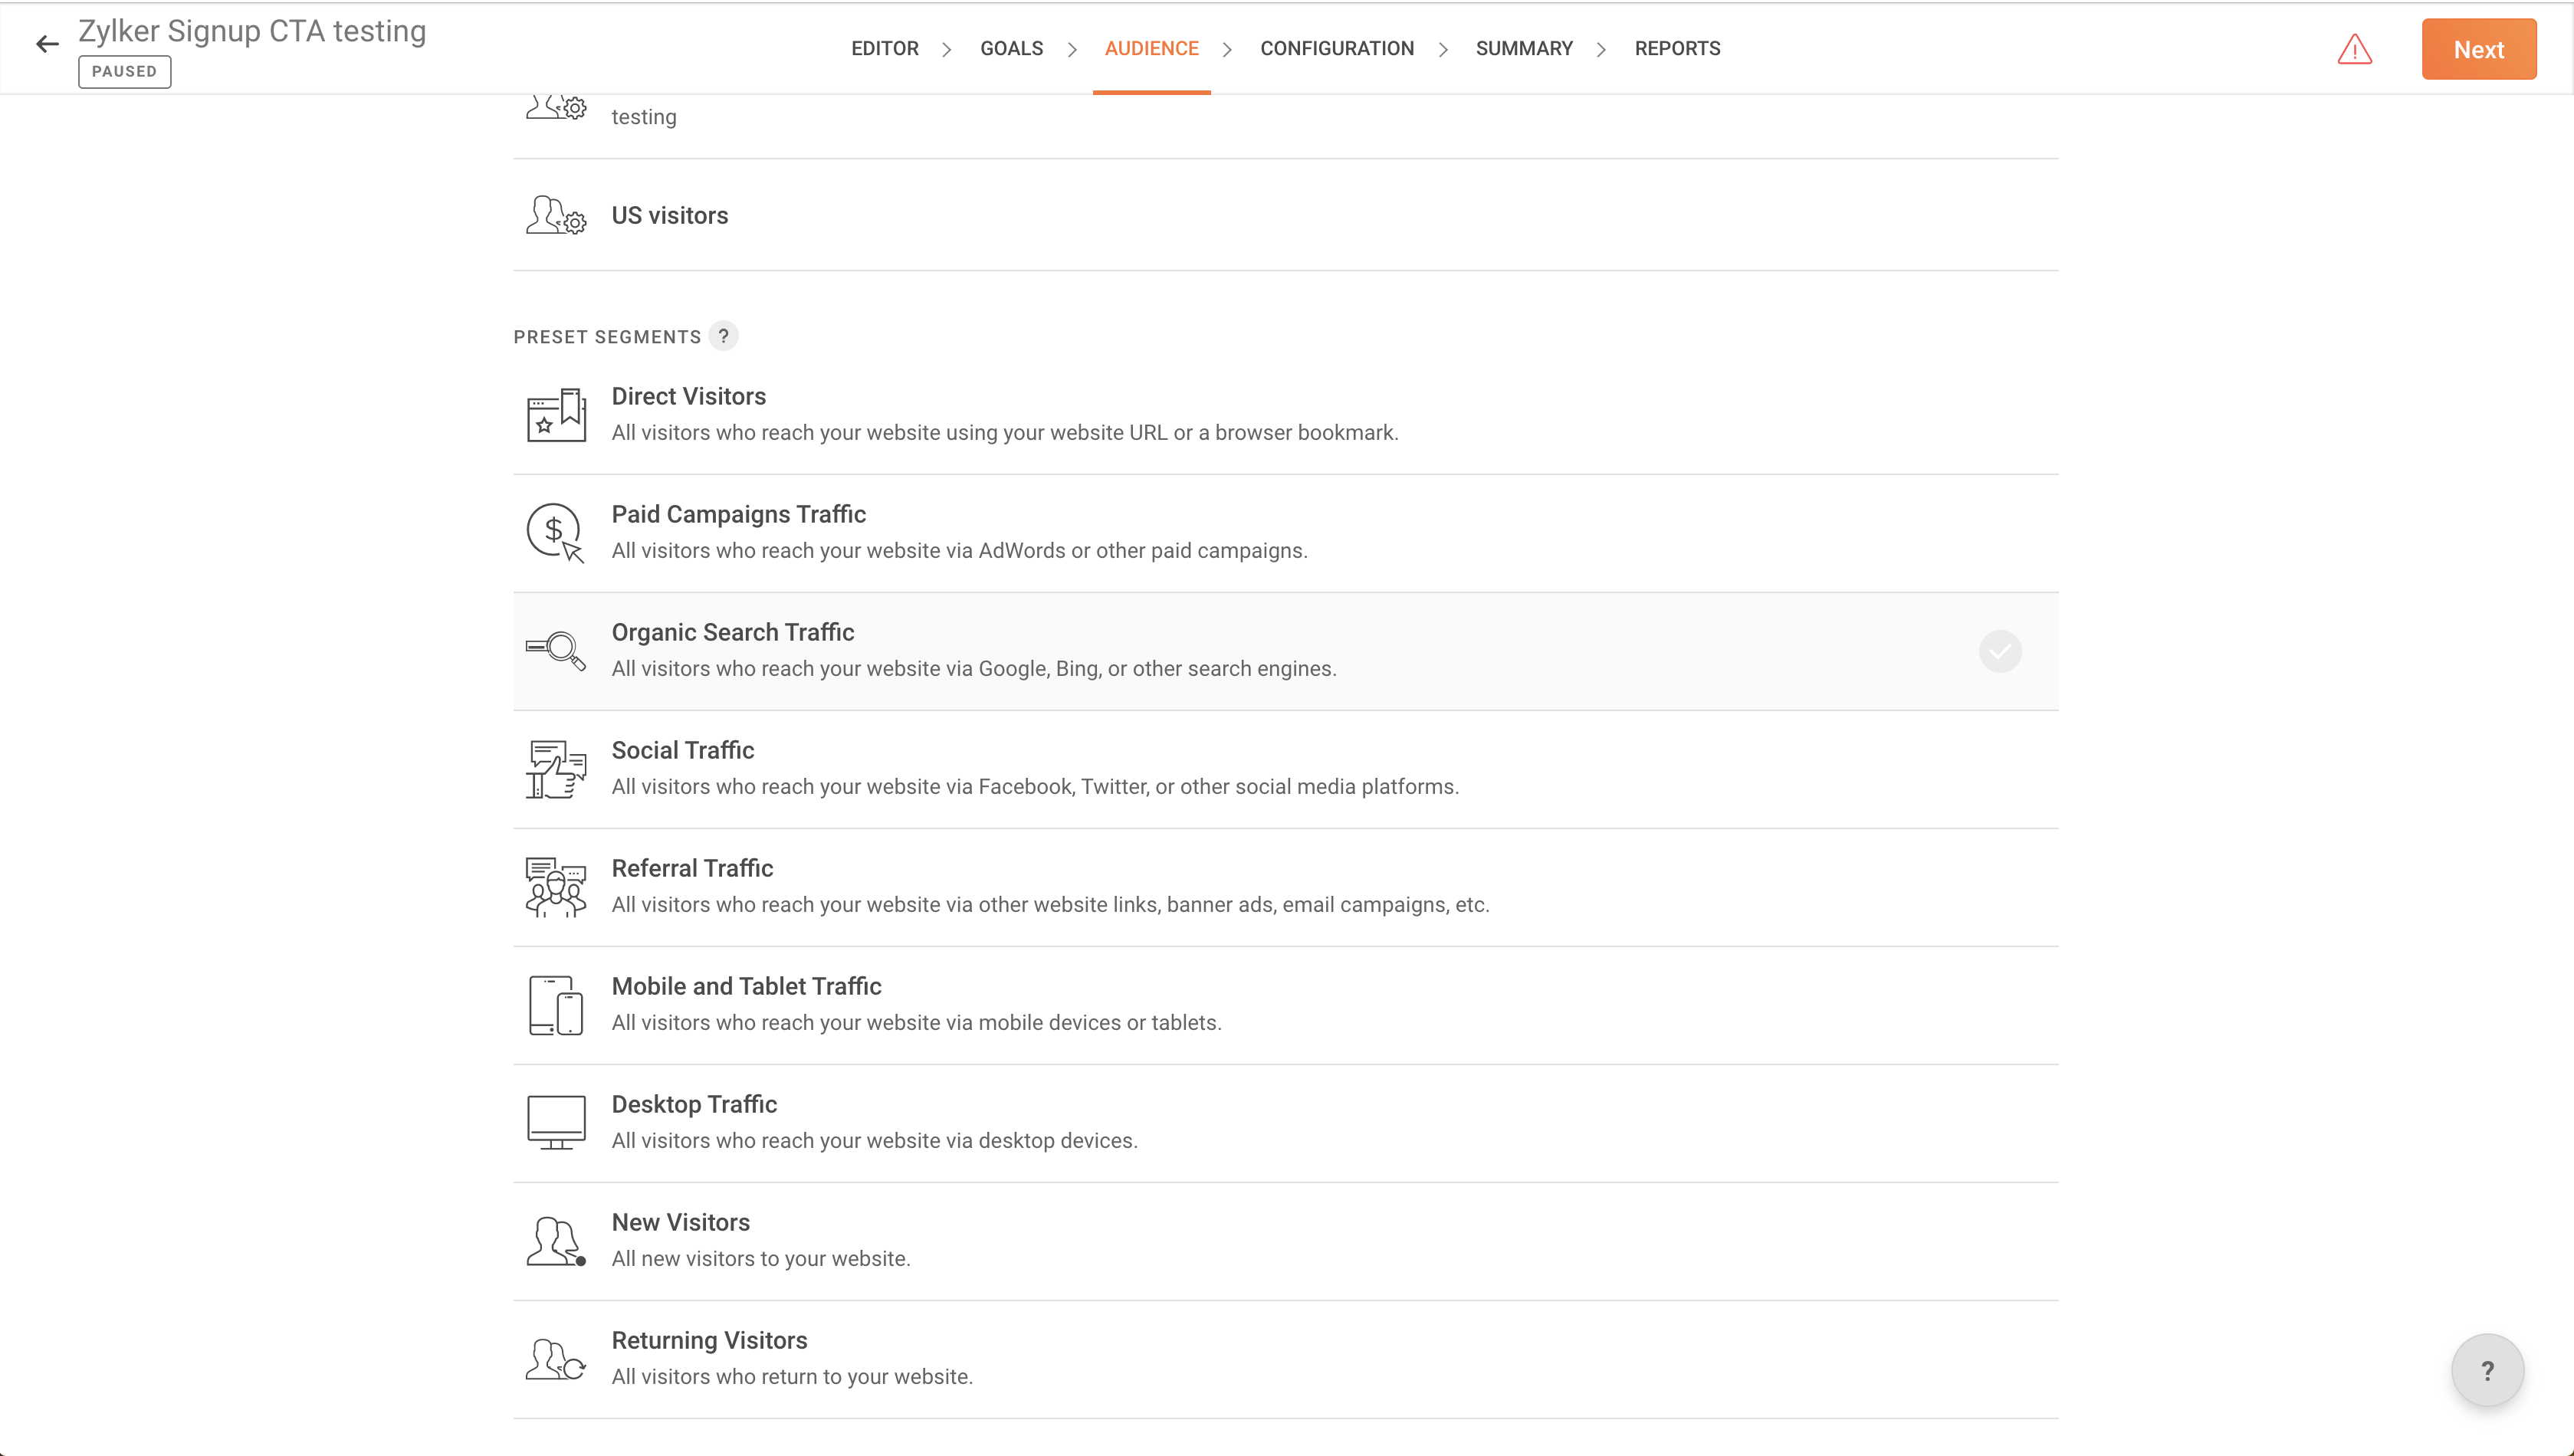The image size is (2574, 1456).
Task: Click the Social Traffic thumbs-up icon
Action: [x=556, y=769]
